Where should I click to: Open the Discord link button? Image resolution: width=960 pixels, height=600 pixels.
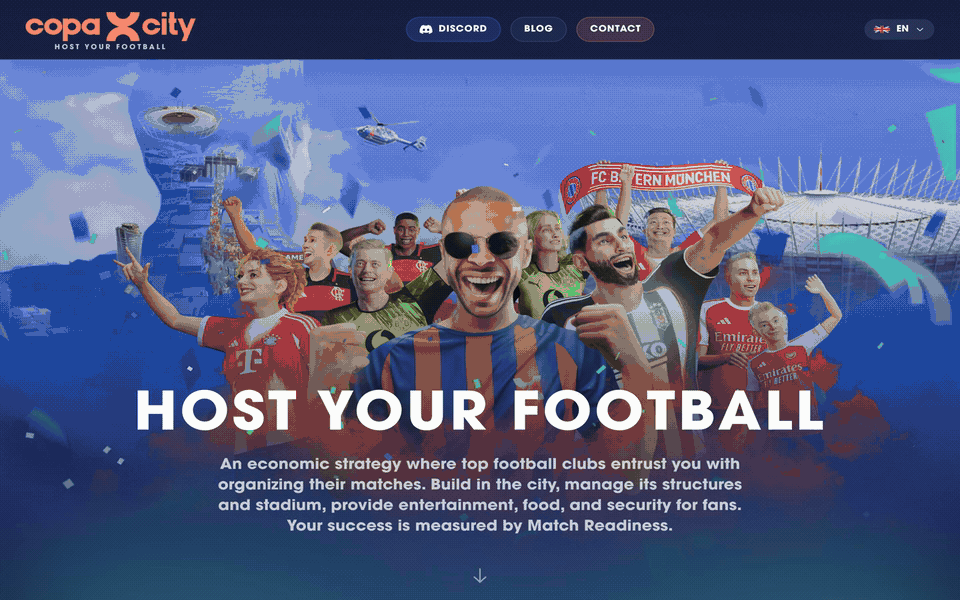coord(453,29)
